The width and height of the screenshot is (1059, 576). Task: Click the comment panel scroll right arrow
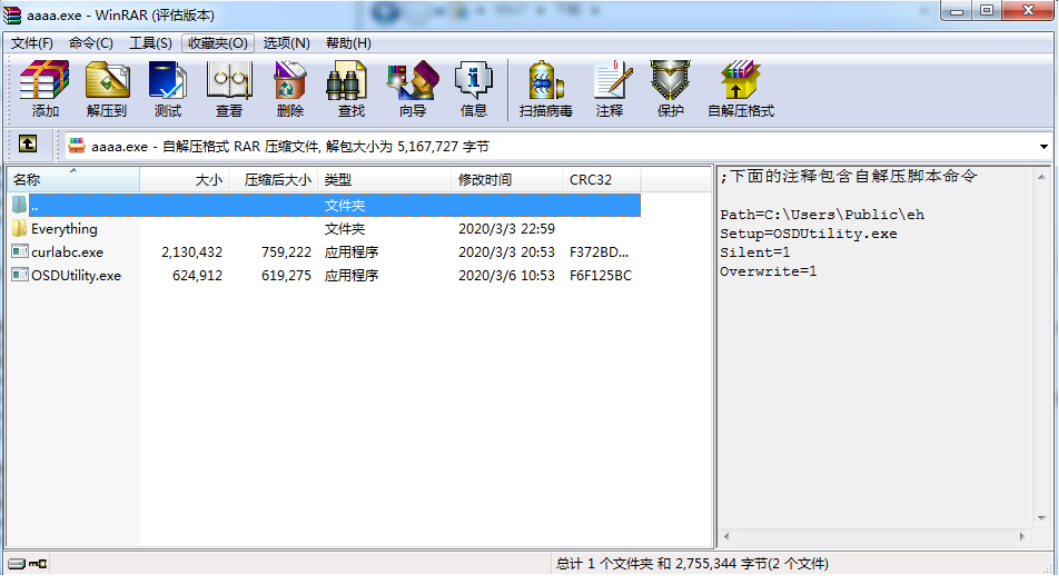click(x=1023, y=537)
